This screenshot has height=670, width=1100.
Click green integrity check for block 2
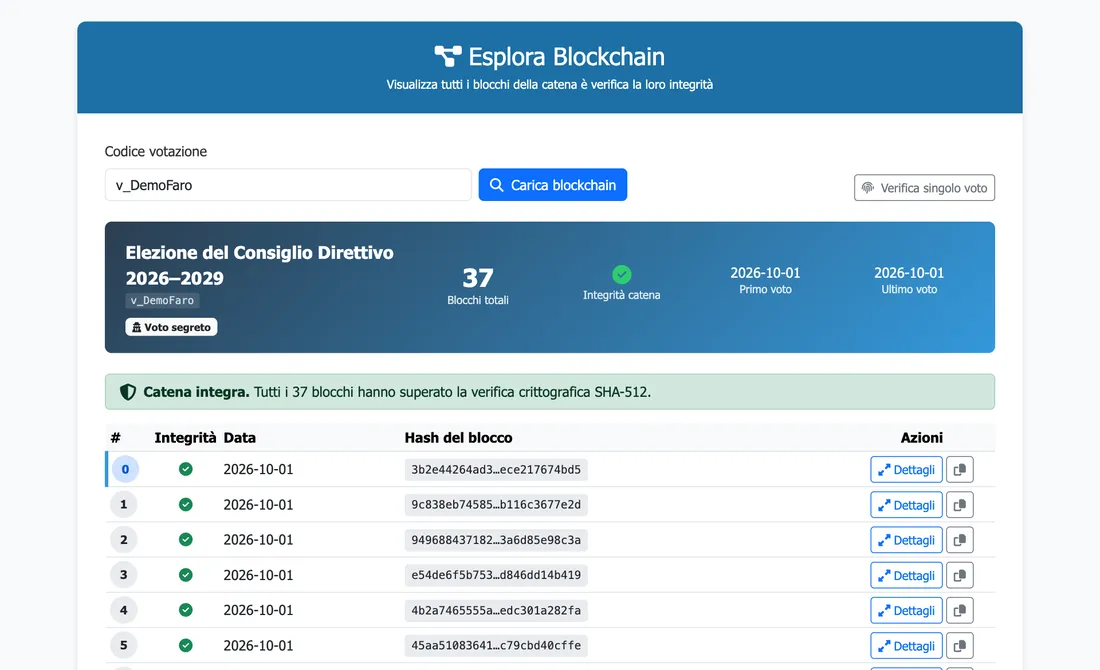tap(185, 540)
